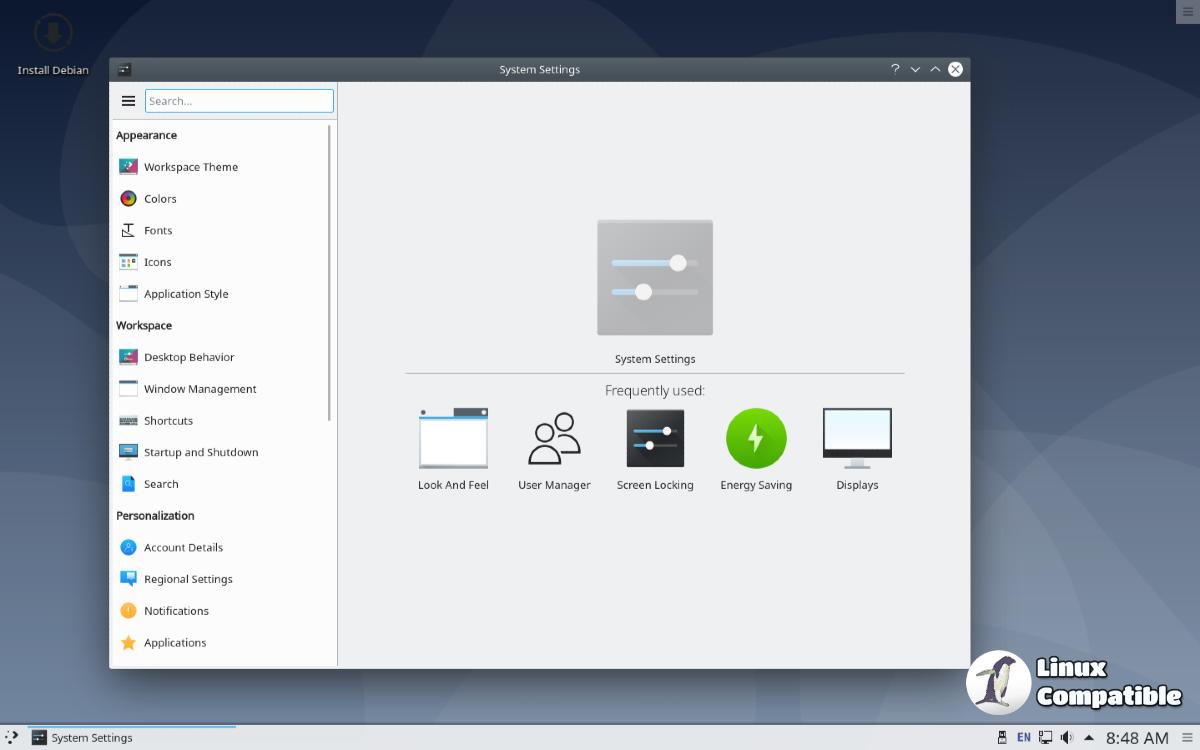Expand hidden system tray icons arrow

click(x=1089, y=738)
